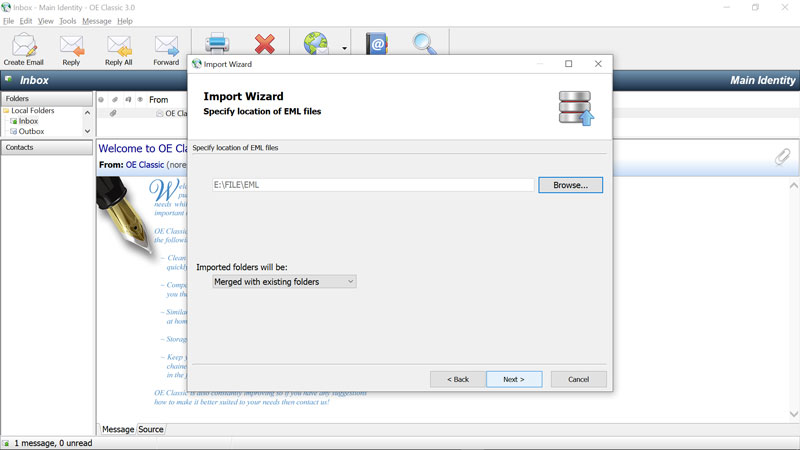Viewport: 800px width, 450px height.
Task: Click the Main Identity label
Action: click(x=762, y=80)
